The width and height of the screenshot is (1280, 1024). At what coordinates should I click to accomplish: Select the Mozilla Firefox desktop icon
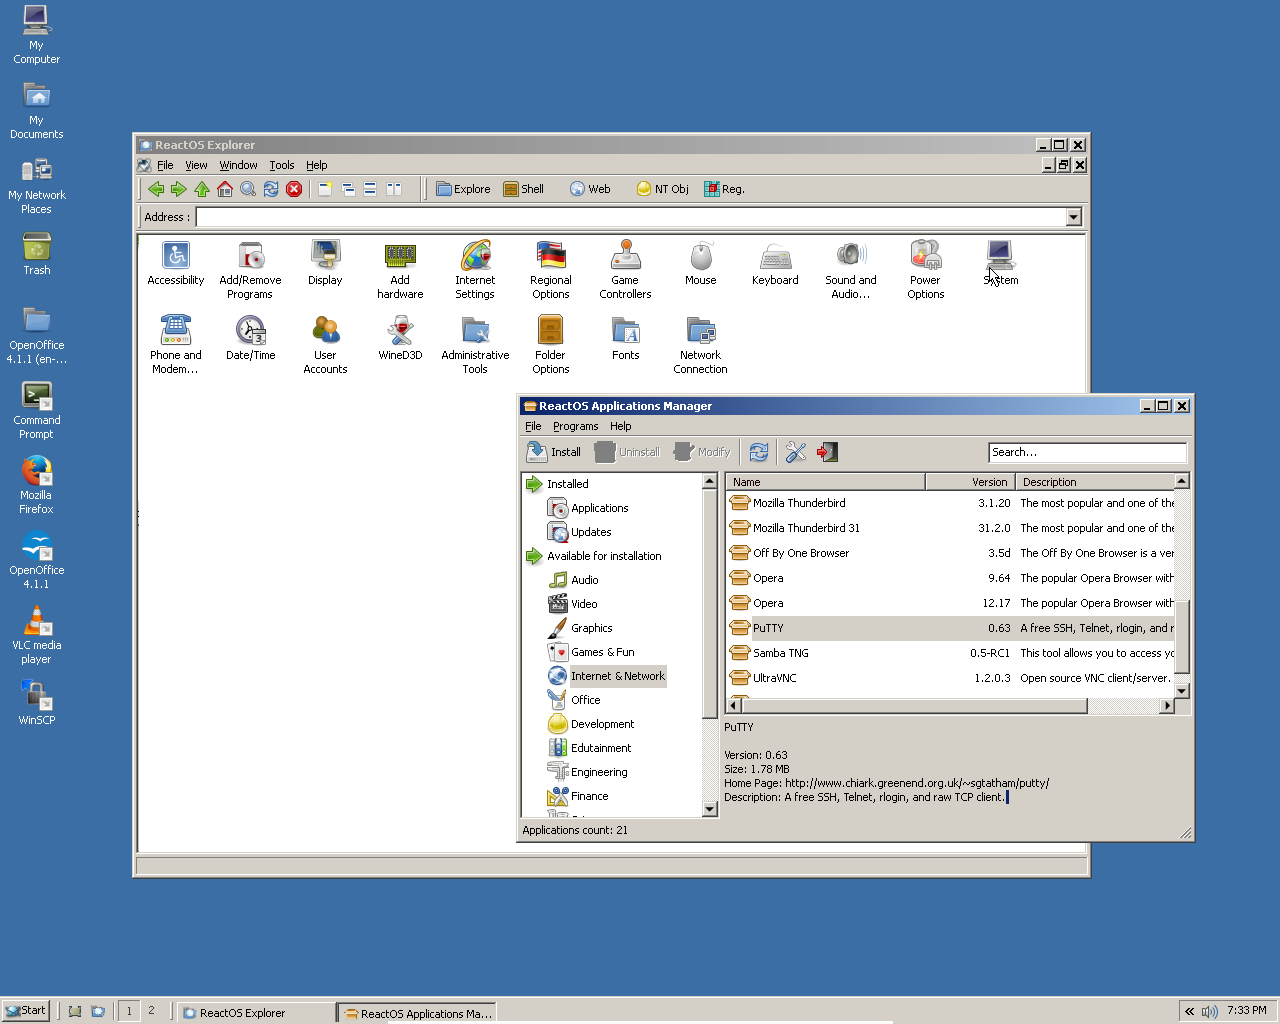point(36,485)
